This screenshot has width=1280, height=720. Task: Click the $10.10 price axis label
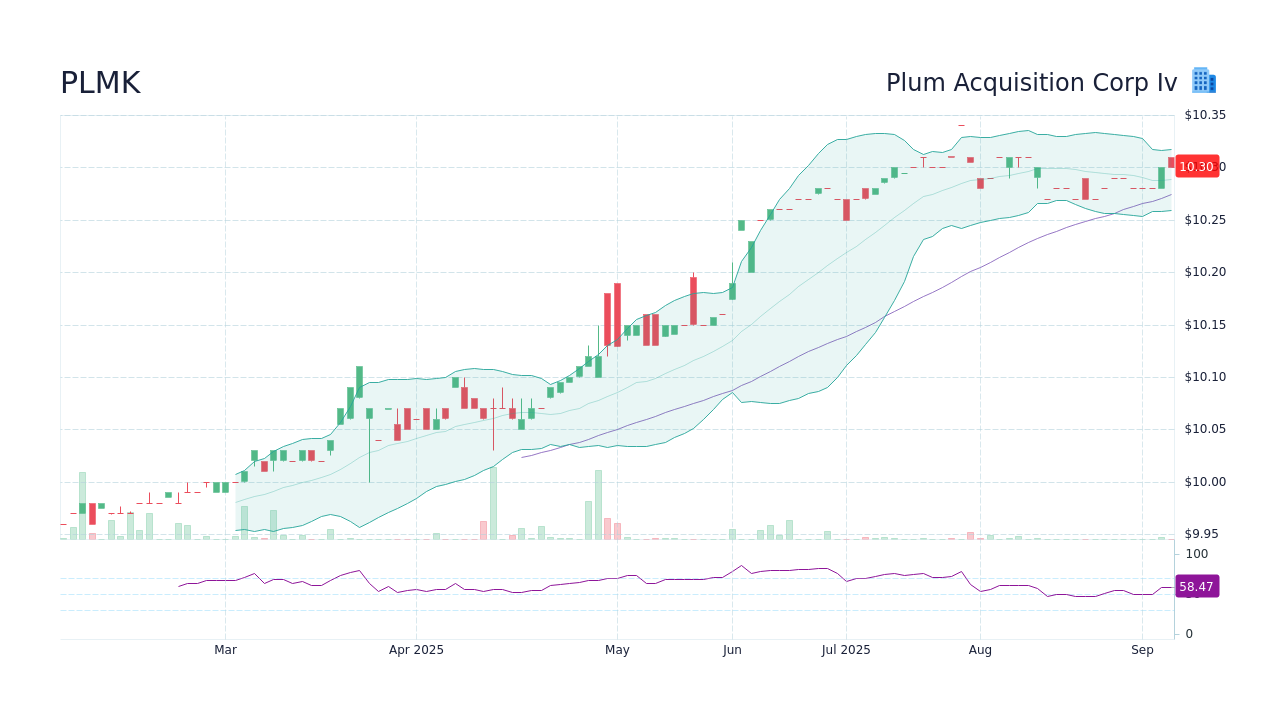coord(1205,377)
